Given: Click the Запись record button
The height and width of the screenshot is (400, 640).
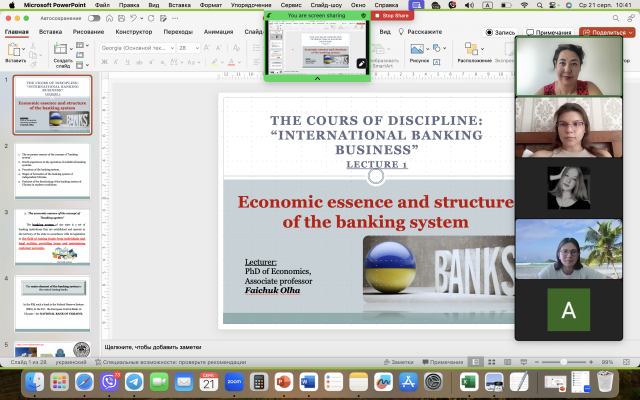Looking at the screenshot, I should tap(500, 33).
